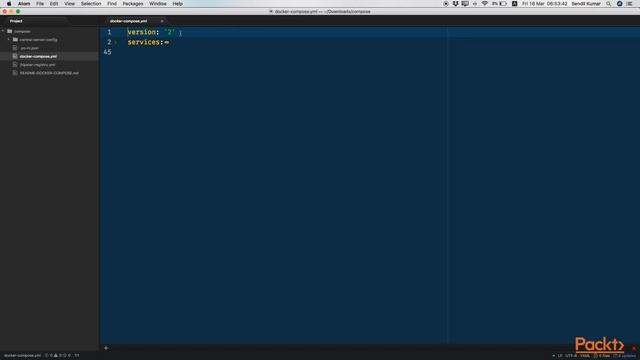
Task: Open the Selection menu
Action: (x=91, y=4)
